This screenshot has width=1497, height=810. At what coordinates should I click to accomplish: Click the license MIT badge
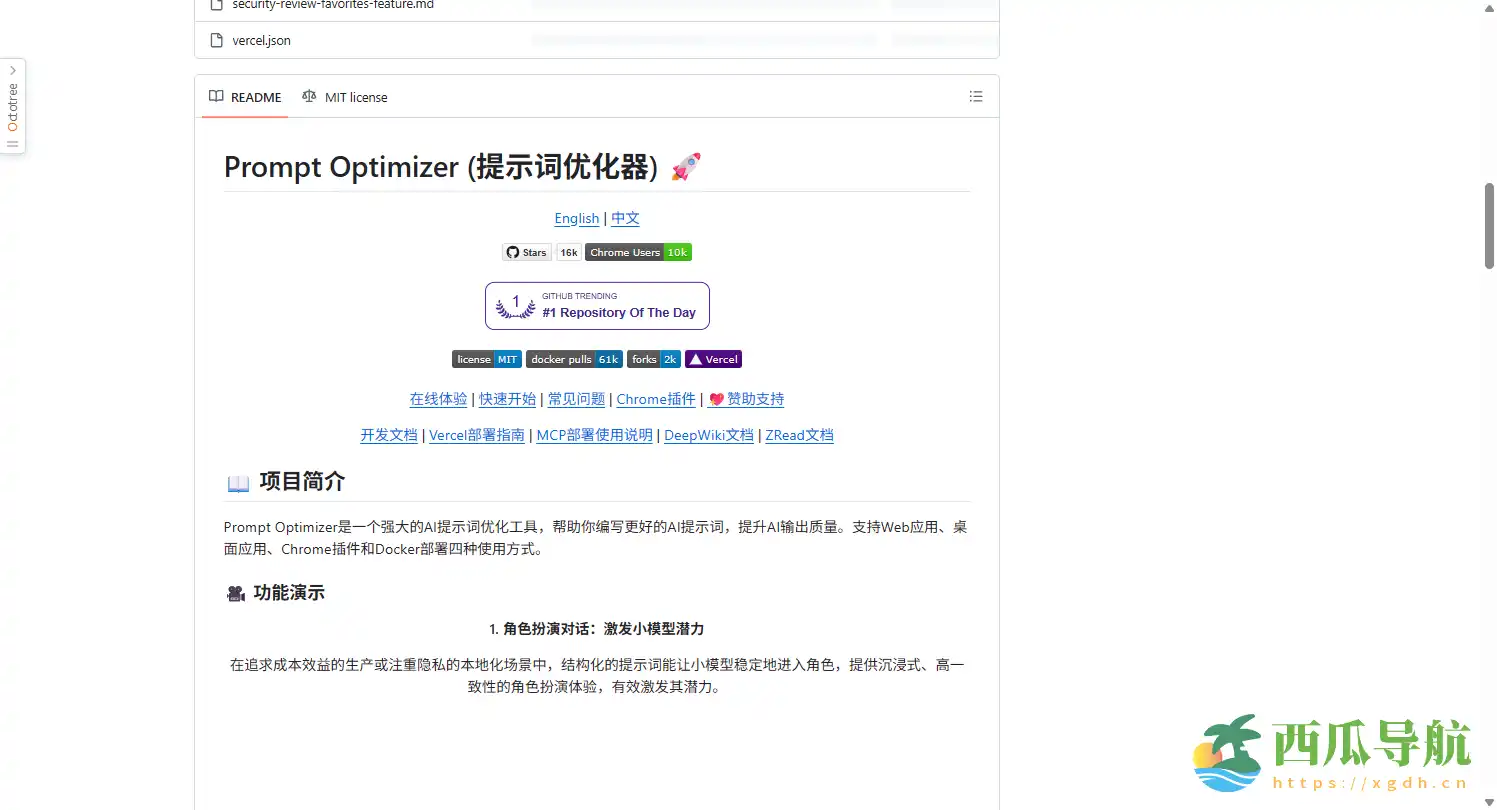pyautogui.click(x=486, y=359)
